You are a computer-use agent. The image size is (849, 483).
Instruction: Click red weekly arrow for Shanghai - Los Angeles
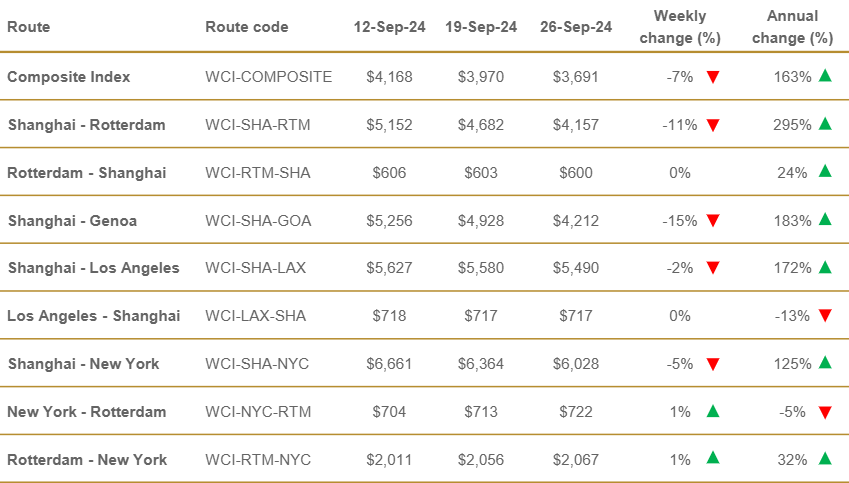point(713,268)
